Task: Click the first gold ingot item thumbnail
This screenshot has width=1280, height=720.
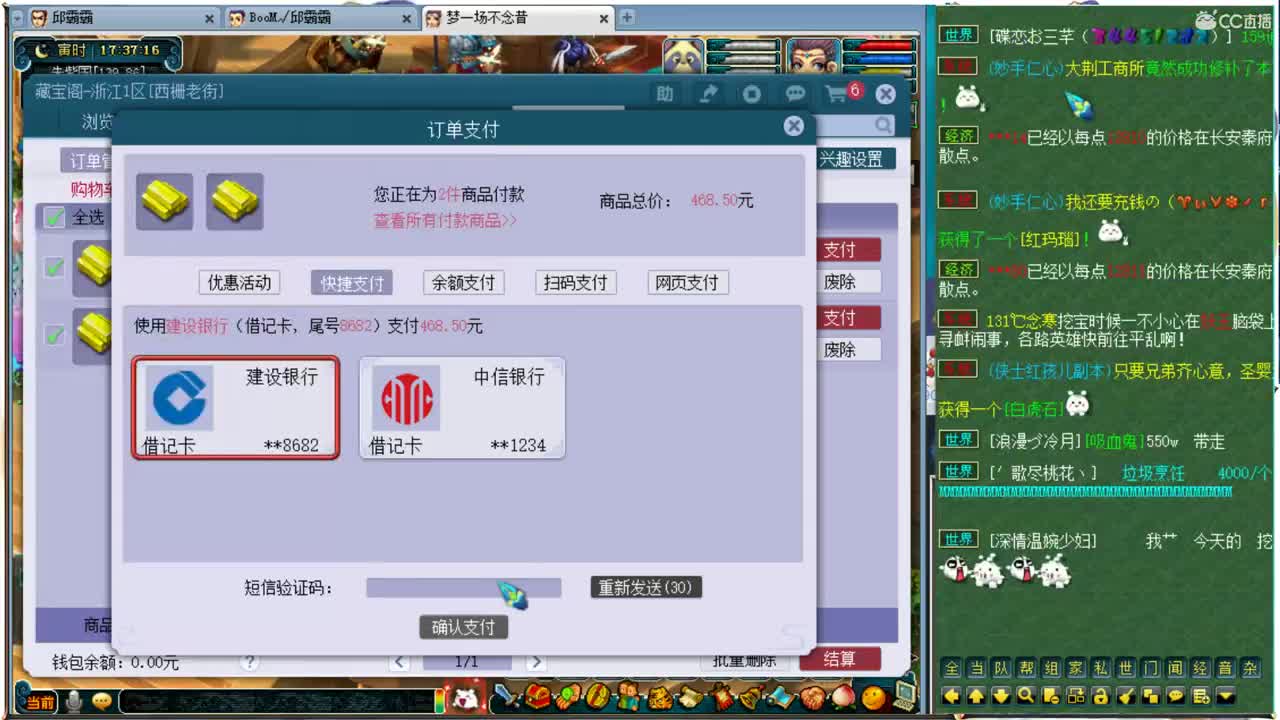Action: point(164,201)
